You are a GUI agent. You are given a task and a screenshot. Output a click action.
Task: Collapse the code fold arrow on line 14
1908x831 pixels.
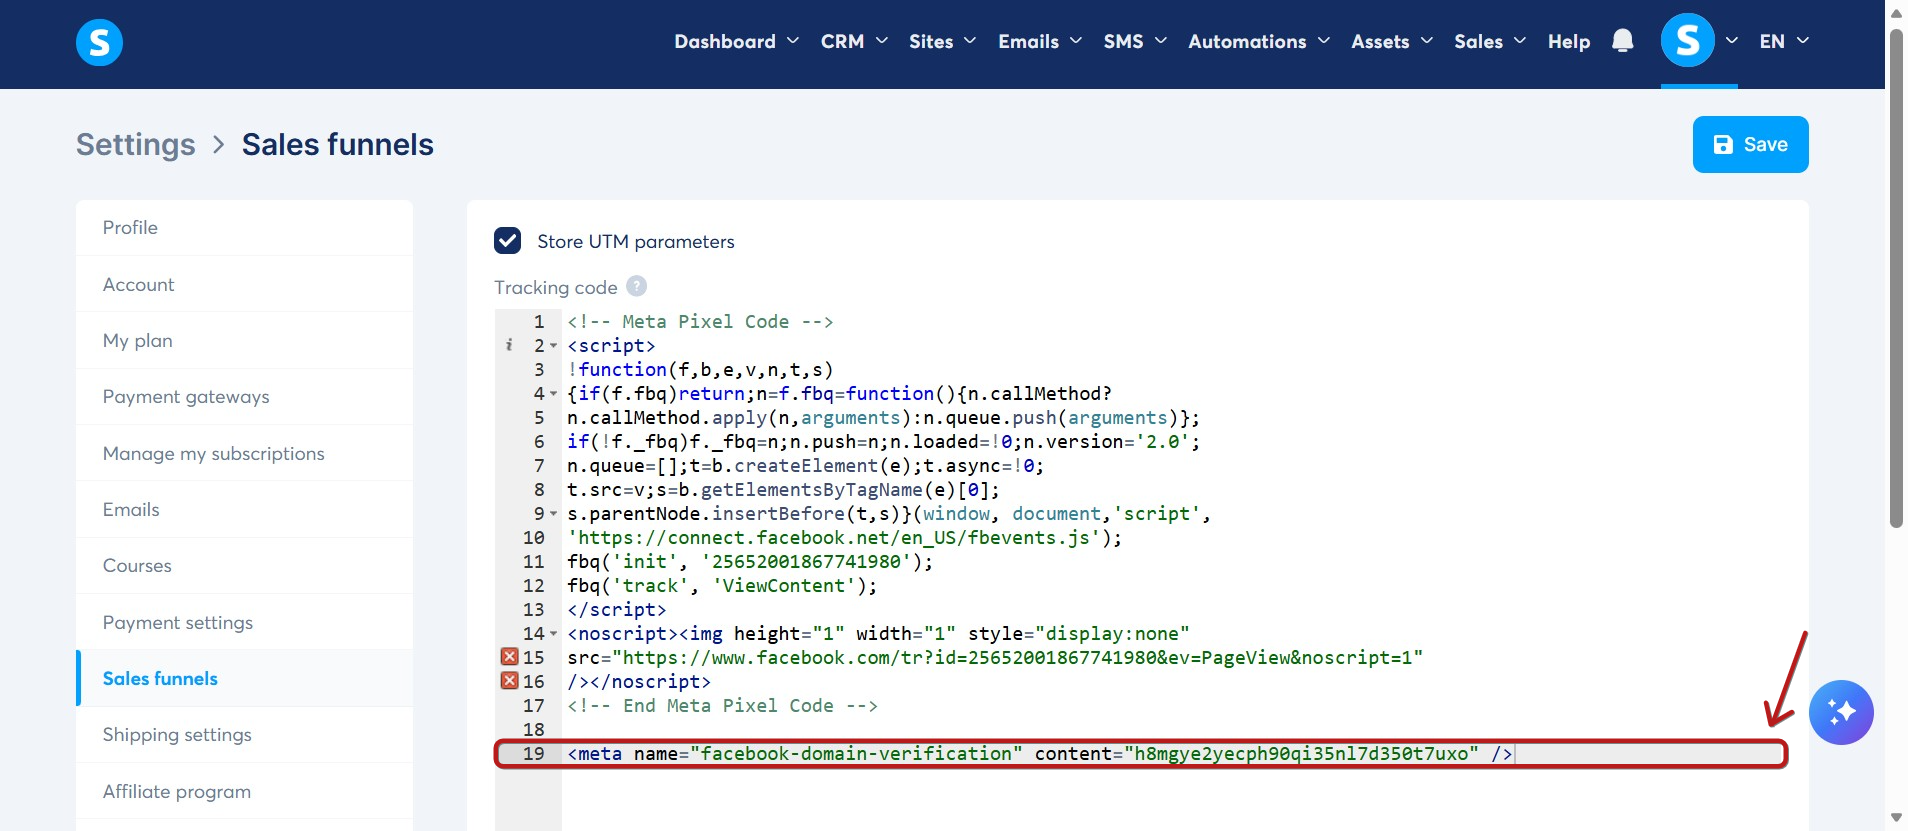coord(553,634)
